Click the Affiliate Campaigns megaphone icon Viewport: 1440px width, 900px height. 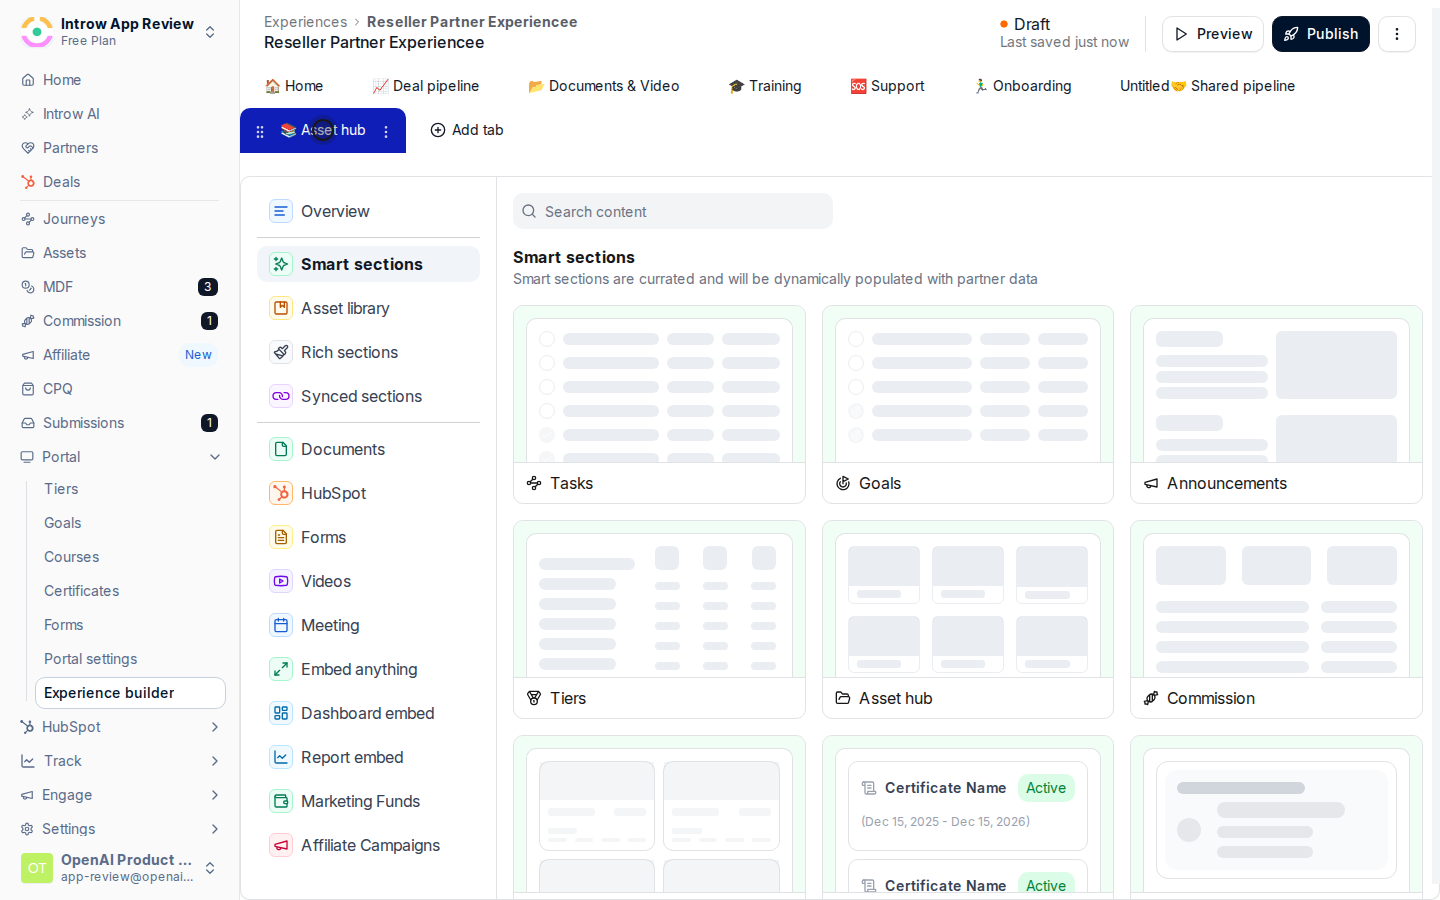pos(281,845)
